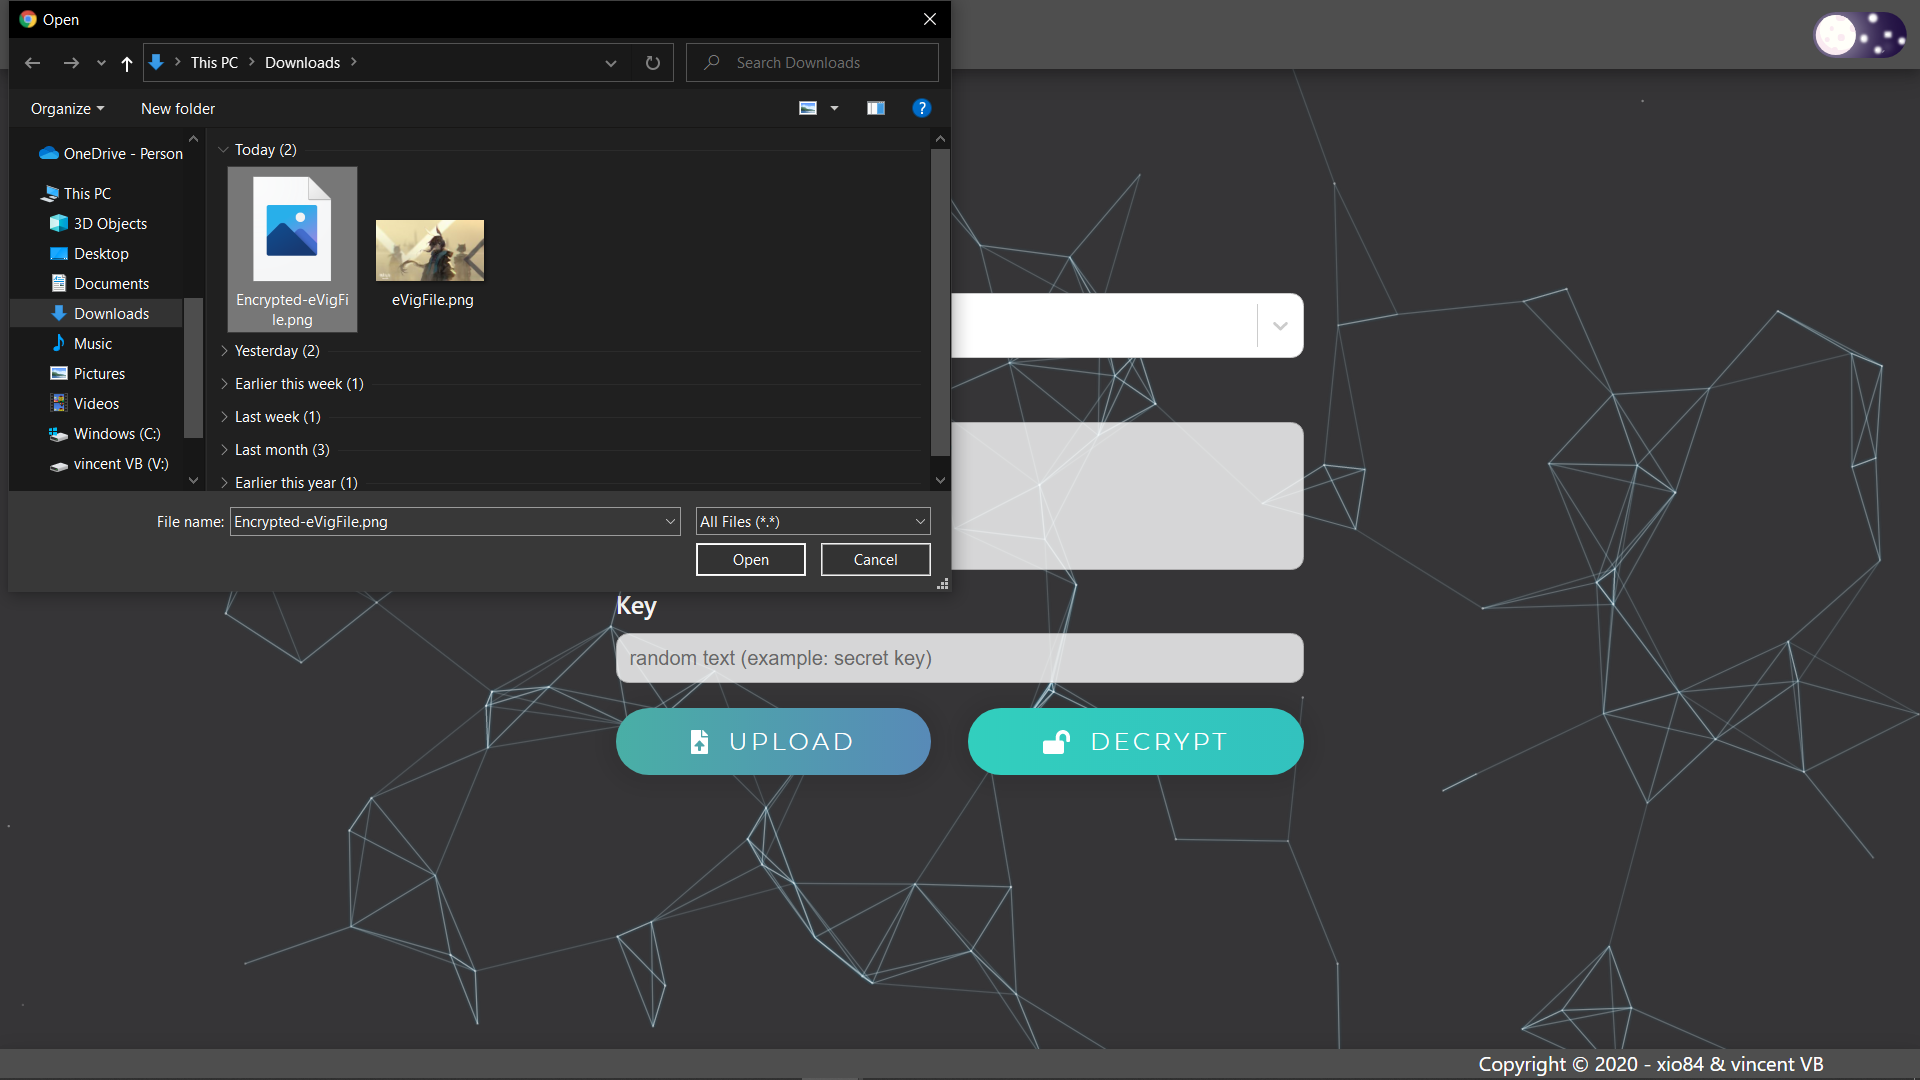Click New folder in the toolbar
The height and width of the screenshot is (1080, 1920).
(178, 109)
